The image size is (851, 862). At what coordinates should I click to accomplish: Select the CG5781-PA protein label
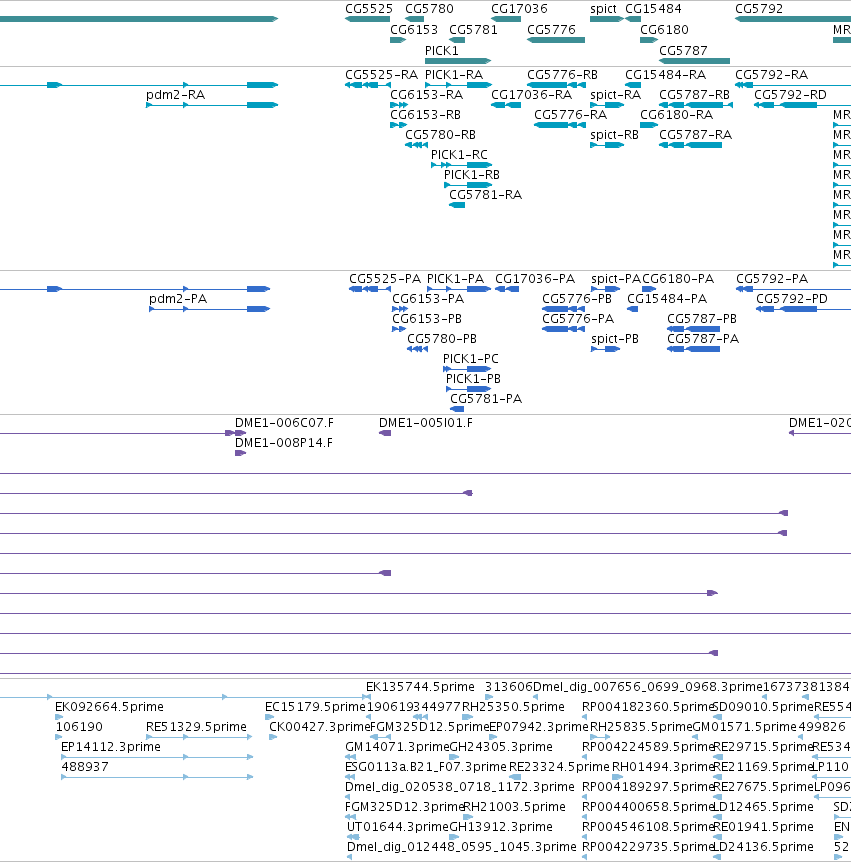(486, 399)
